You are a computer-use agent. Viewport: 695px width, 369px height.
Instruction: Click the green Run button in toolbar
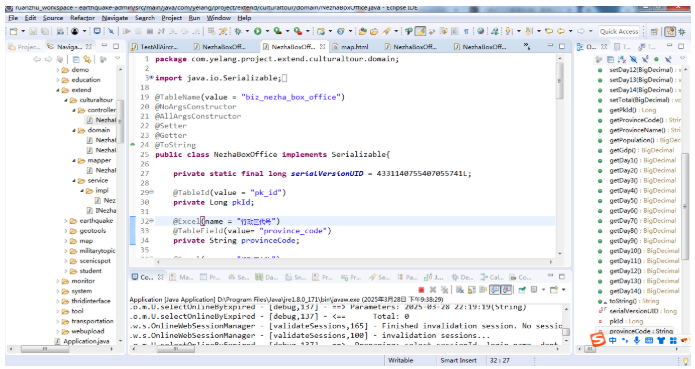pos(258,31)
